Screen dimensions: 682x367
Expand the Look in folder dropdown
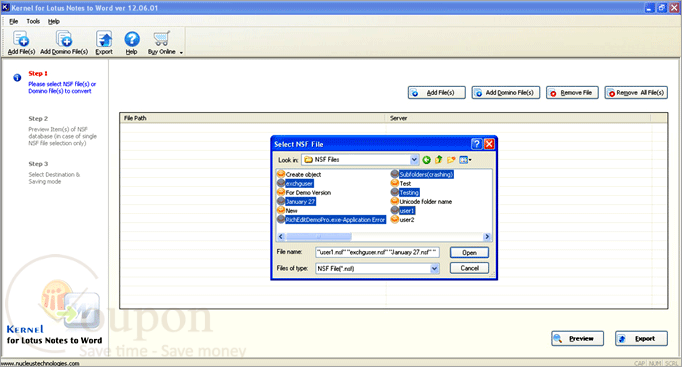(x=414, y=160)
